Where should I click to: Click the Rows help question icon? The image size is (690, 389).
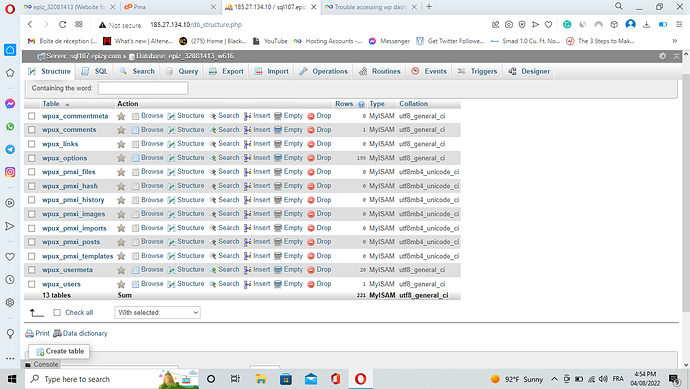[x=361, y=104]
